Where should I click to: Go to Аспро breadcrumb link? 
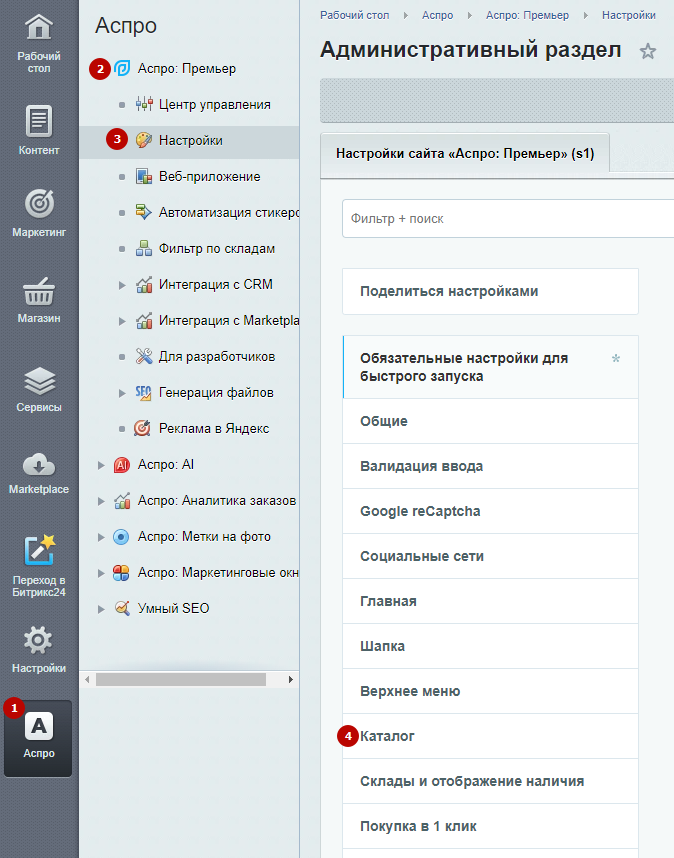tap(438, 15)
